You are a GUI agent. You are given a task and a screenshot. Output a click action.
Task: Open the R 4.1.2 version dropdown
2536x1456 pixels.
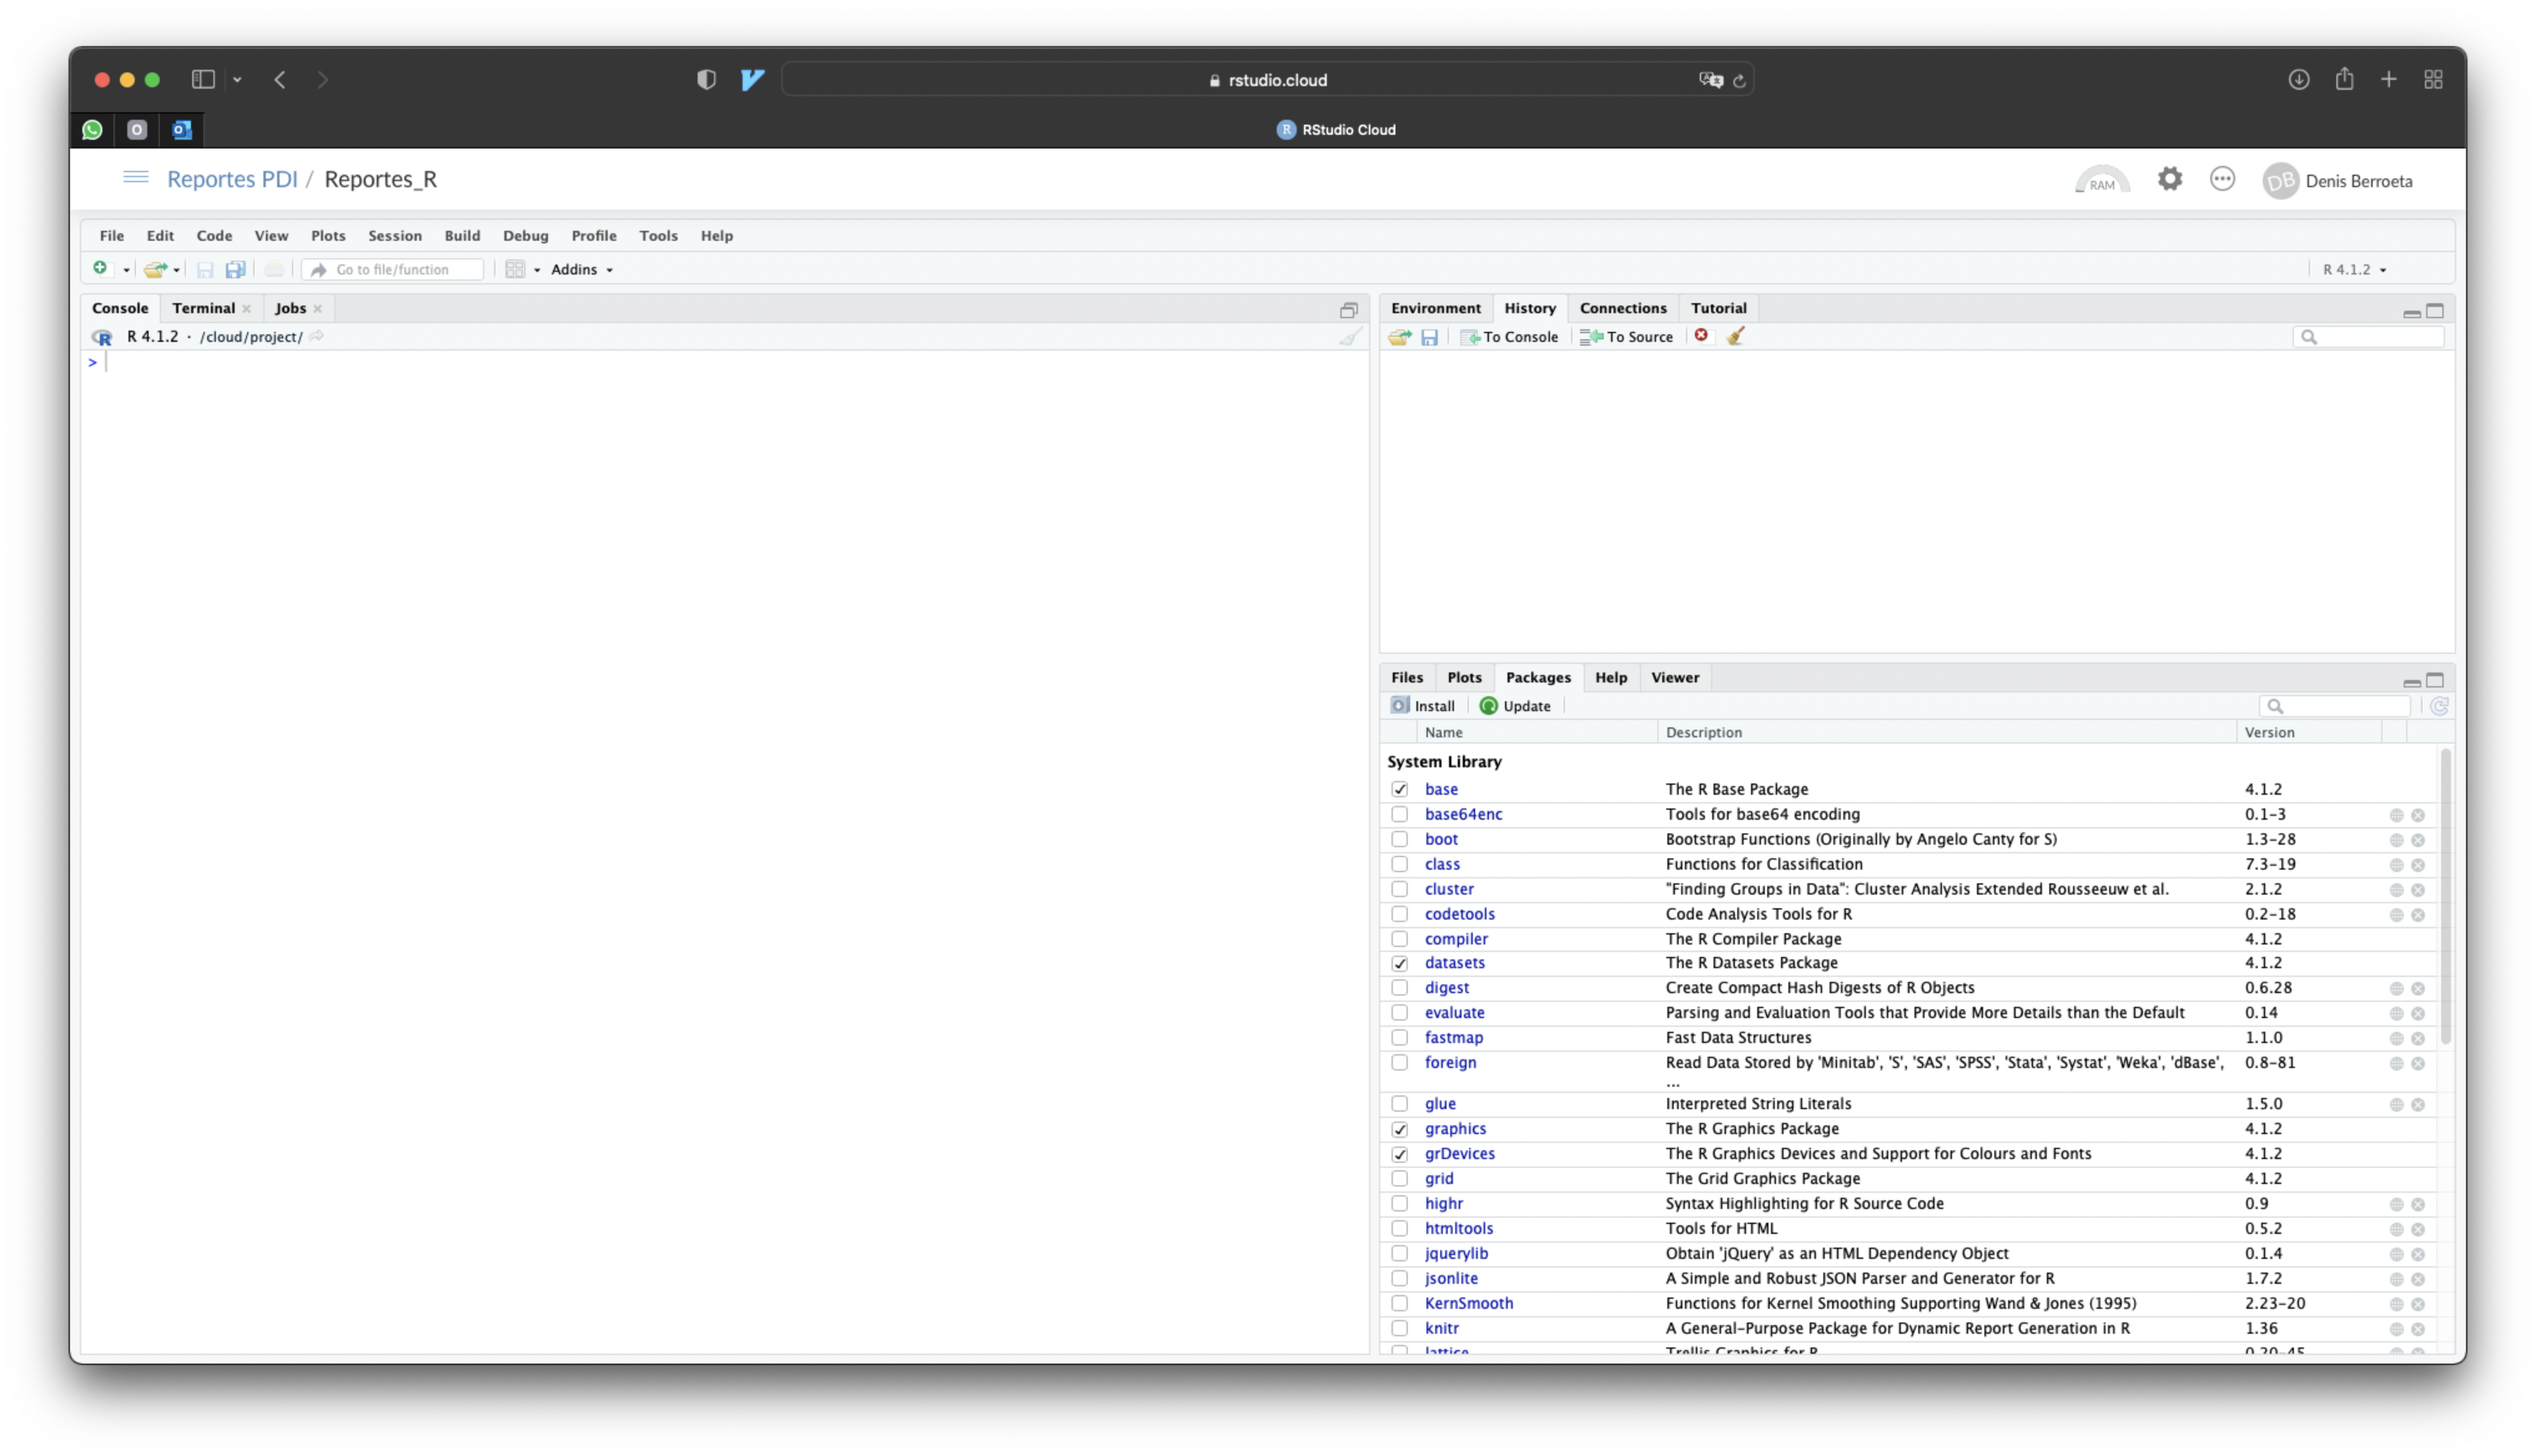[x=2354, y=269]
